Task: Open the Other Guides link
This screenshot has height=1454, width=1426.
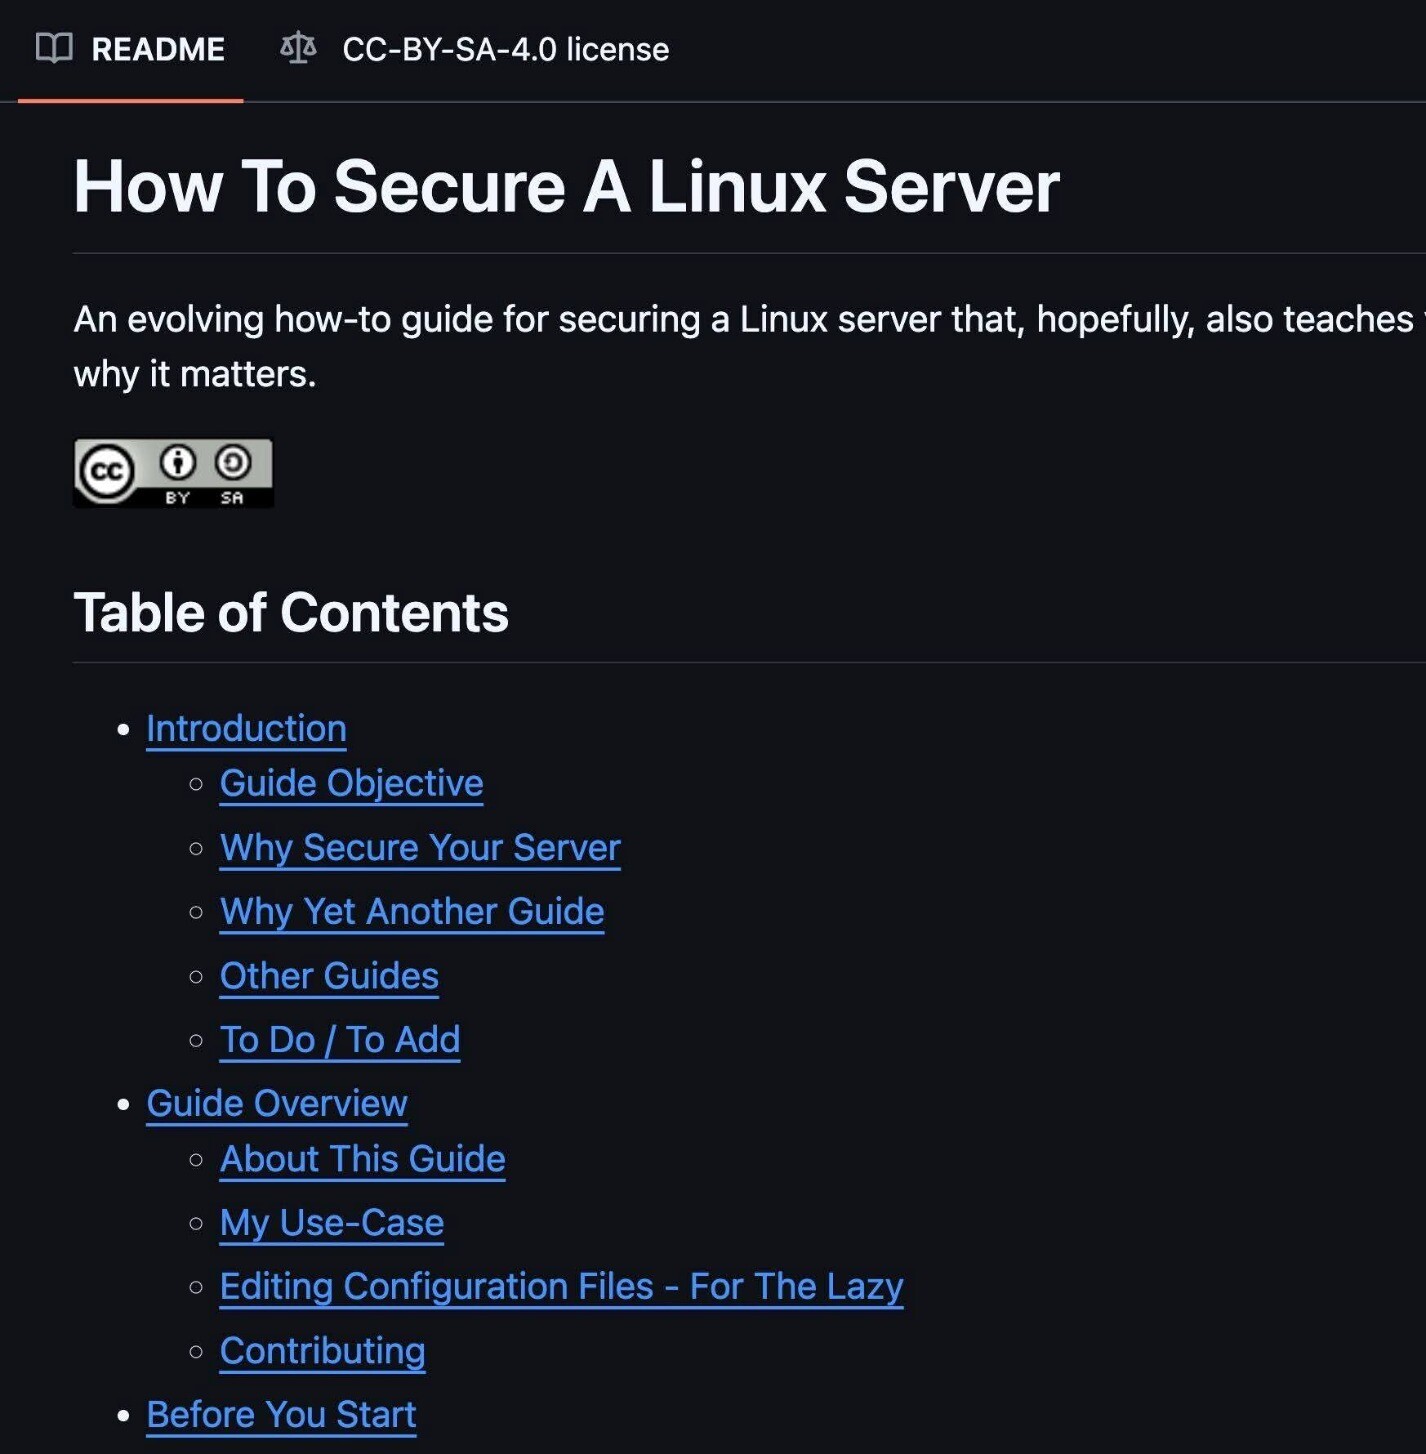Action: pos(329,975)
